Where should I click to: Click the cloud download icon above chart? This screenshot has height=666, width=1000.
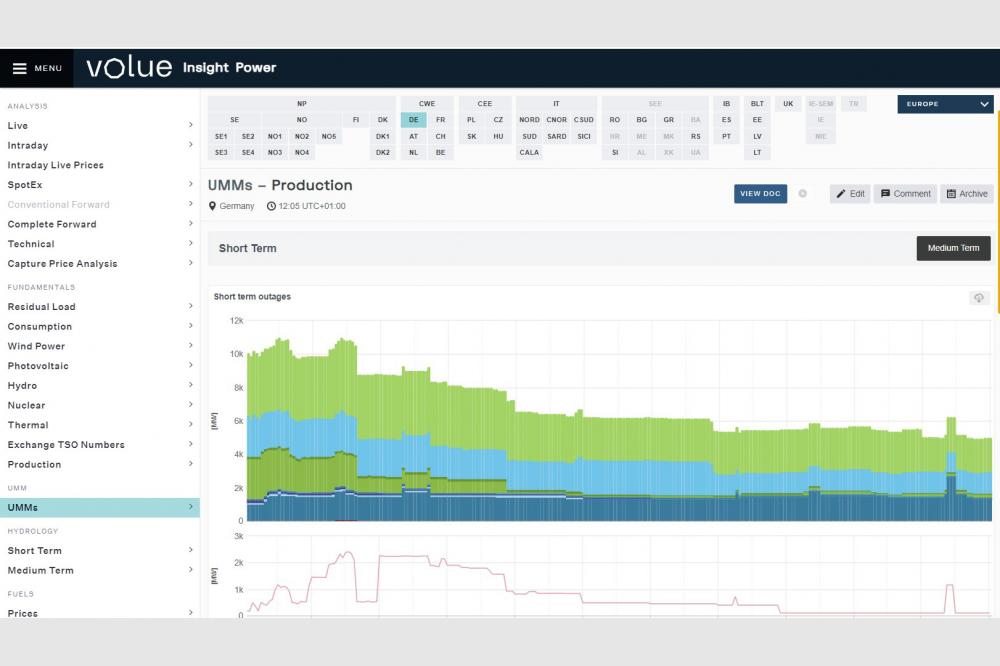pos(978,298)
